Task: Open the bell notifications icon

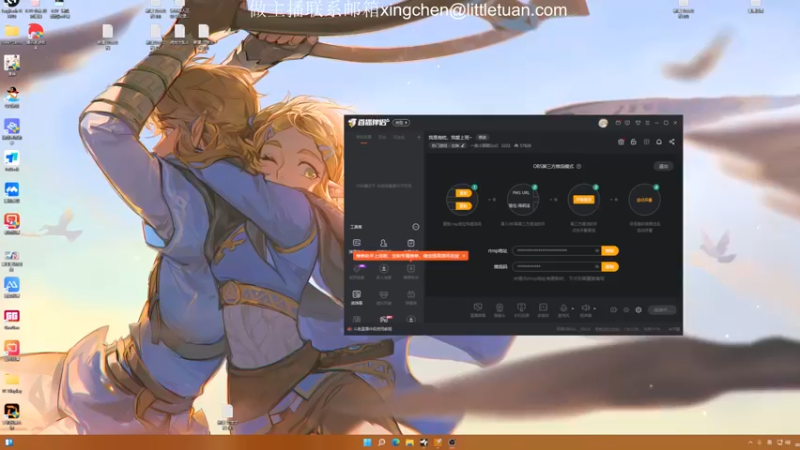Action: [x=659, y=142]
